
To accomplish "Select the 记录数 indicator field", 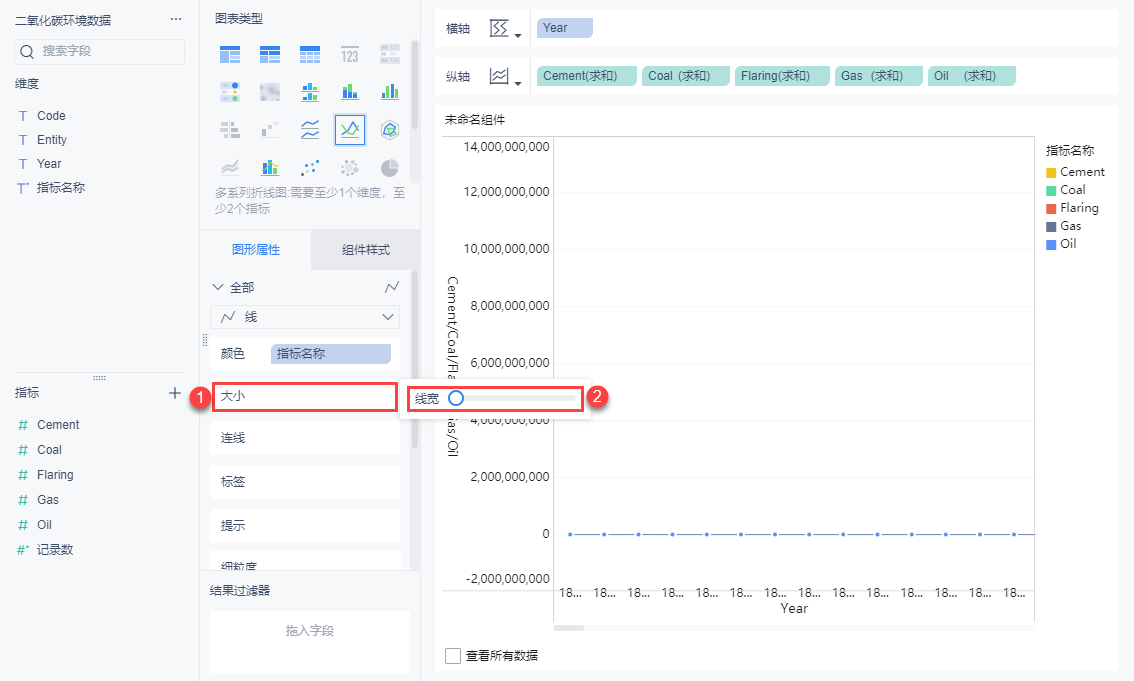I will [x=55, y=550].
